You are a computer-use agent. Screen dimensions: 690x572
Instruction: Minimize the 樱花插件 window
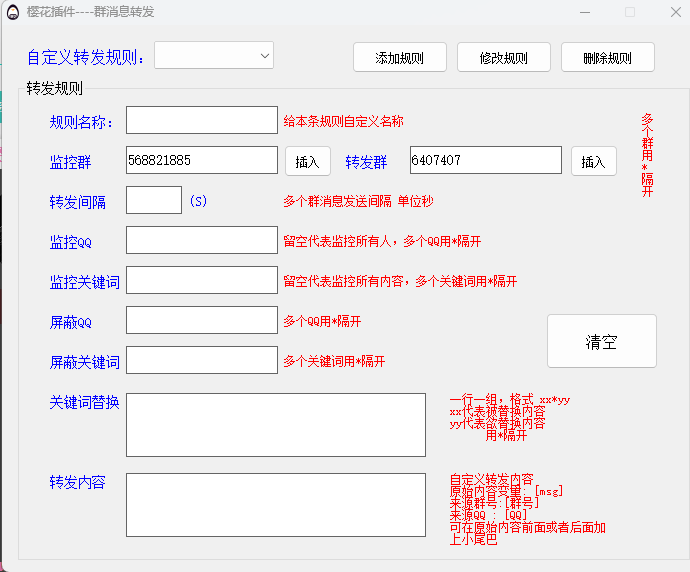[x=583, y=12]
